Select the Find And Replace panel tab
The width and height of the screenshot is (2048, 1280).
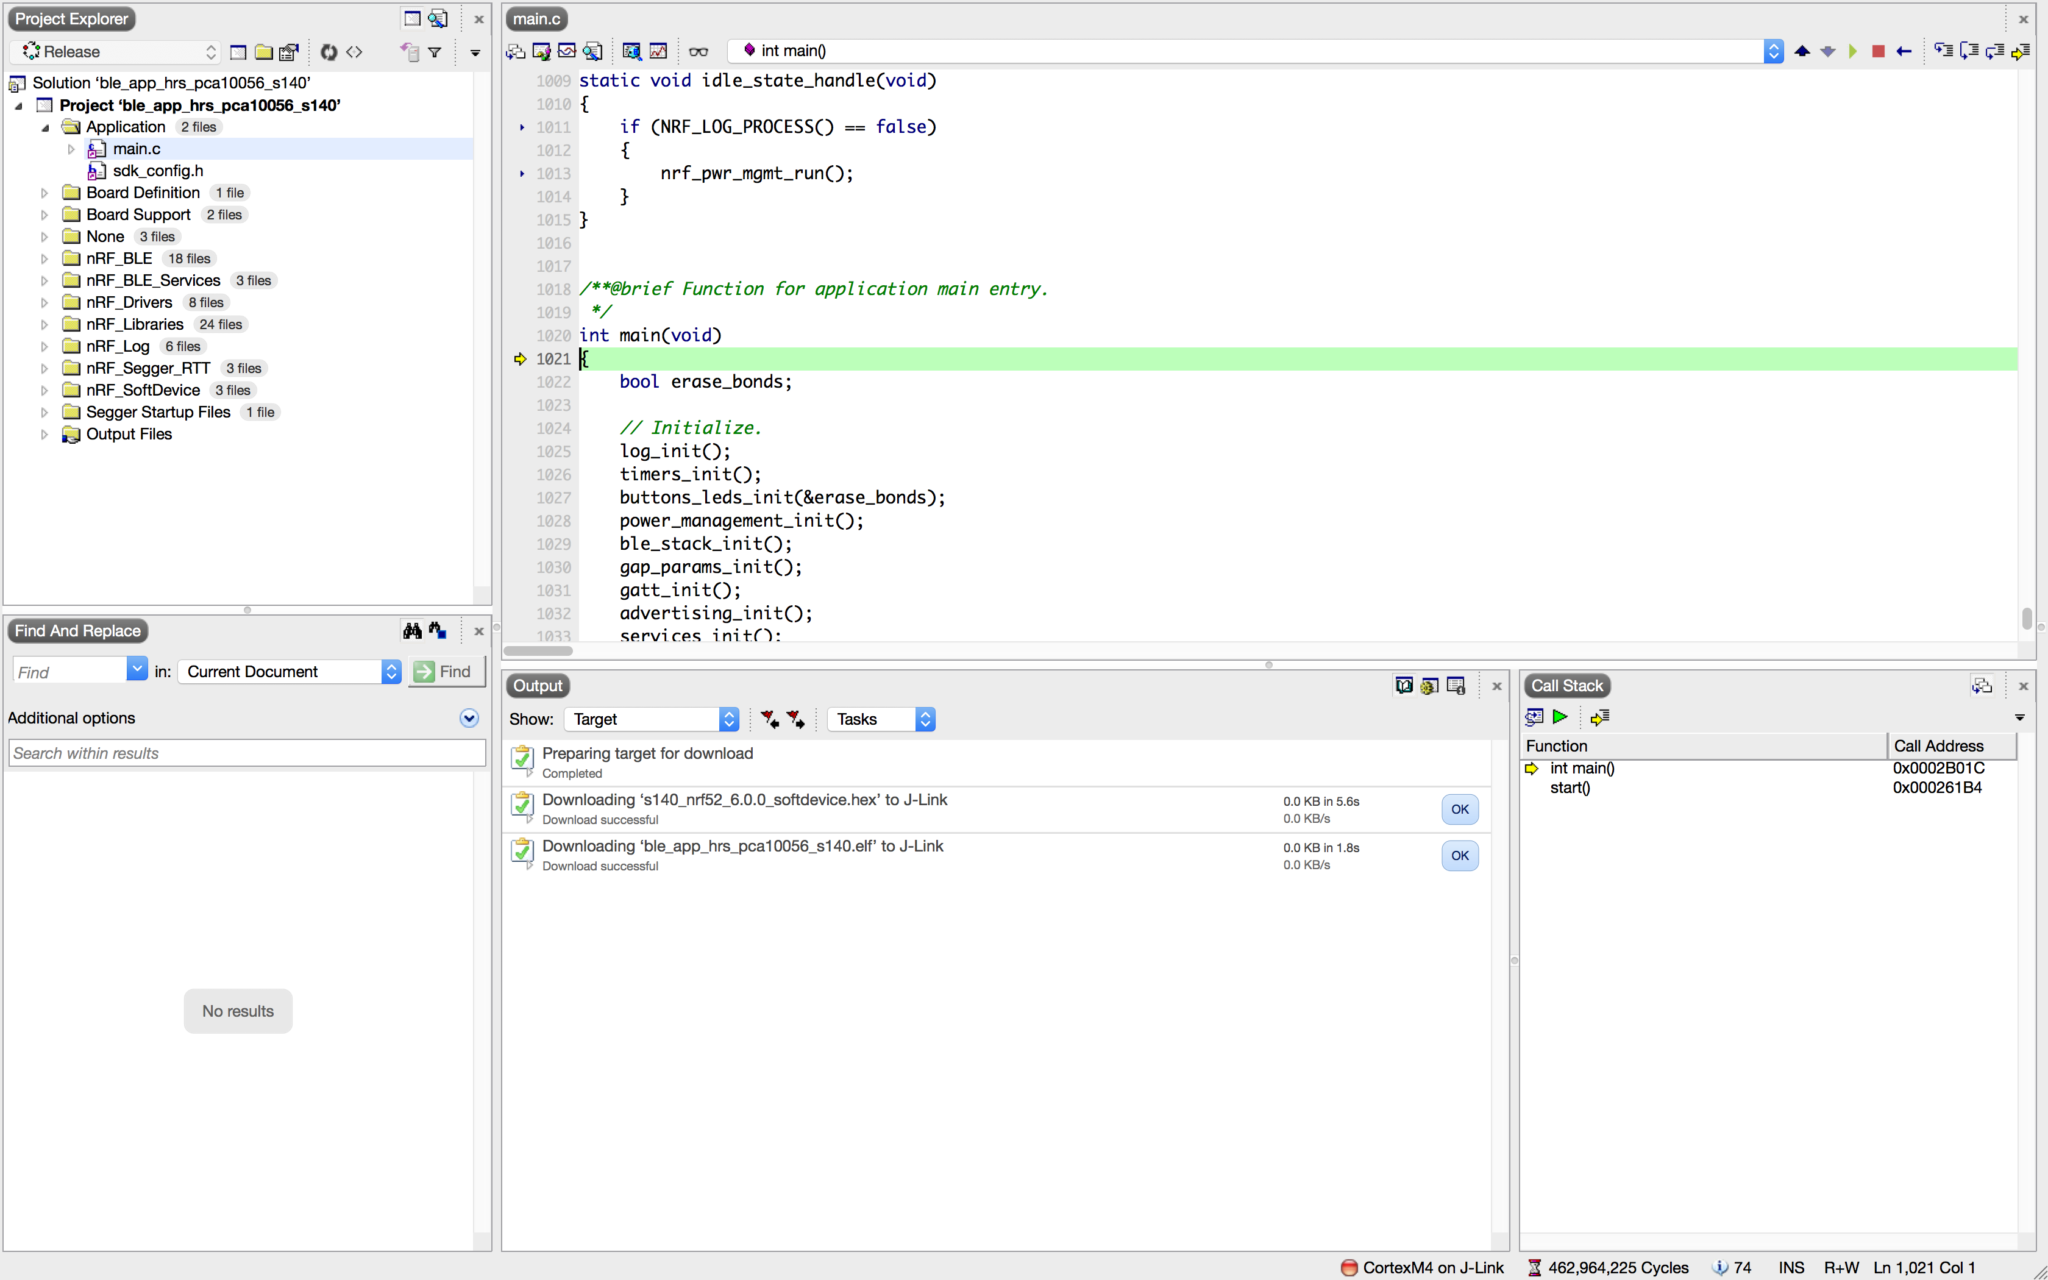[x=78, y=631]
